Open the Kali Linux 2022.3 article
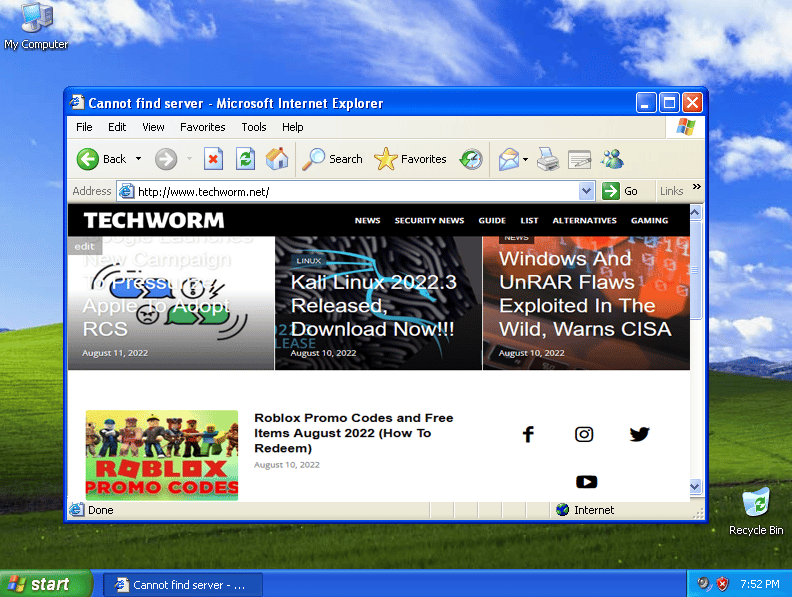 pyautogui.click(x=373, y=305)
